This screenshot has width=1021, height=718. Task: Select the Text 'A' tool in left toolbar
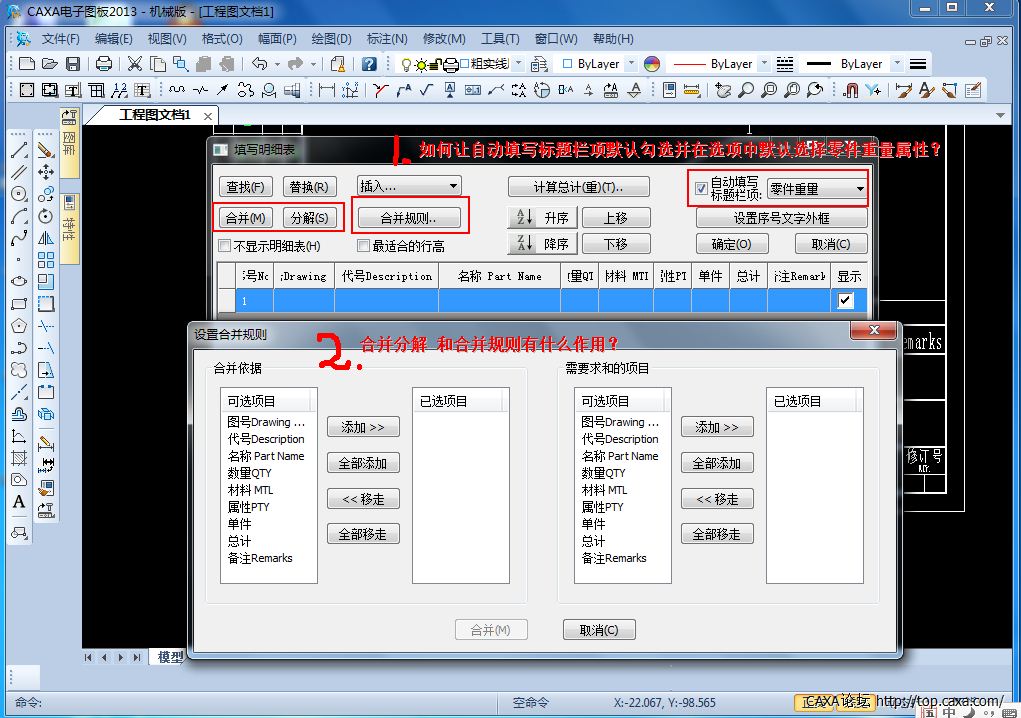(19, 502)
